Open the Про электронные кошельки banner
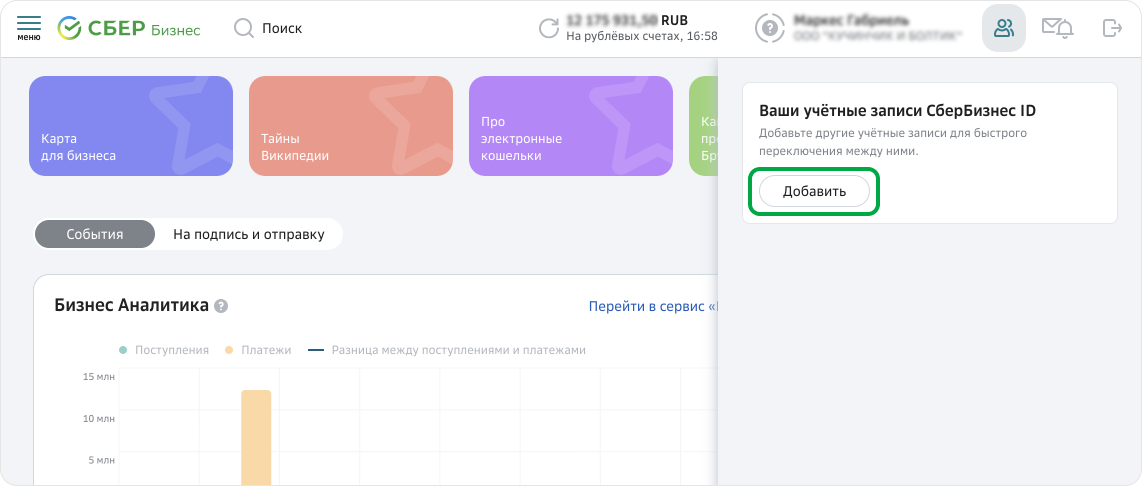Image resolution: width=1142 pixels, height=486 pixels. click(x=571, y=126)
